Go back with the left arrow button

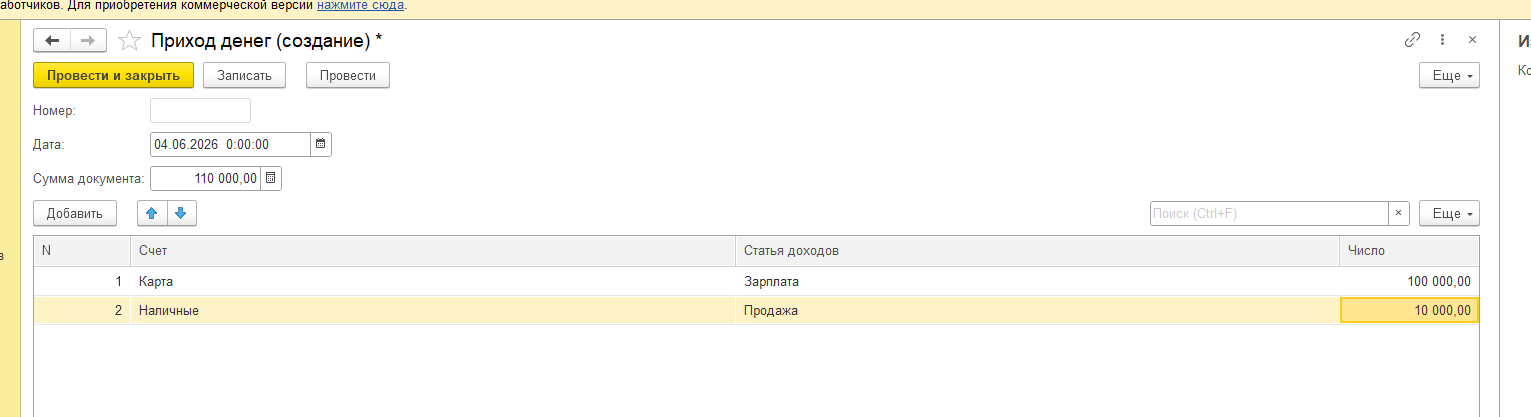(x=52, y=40)
